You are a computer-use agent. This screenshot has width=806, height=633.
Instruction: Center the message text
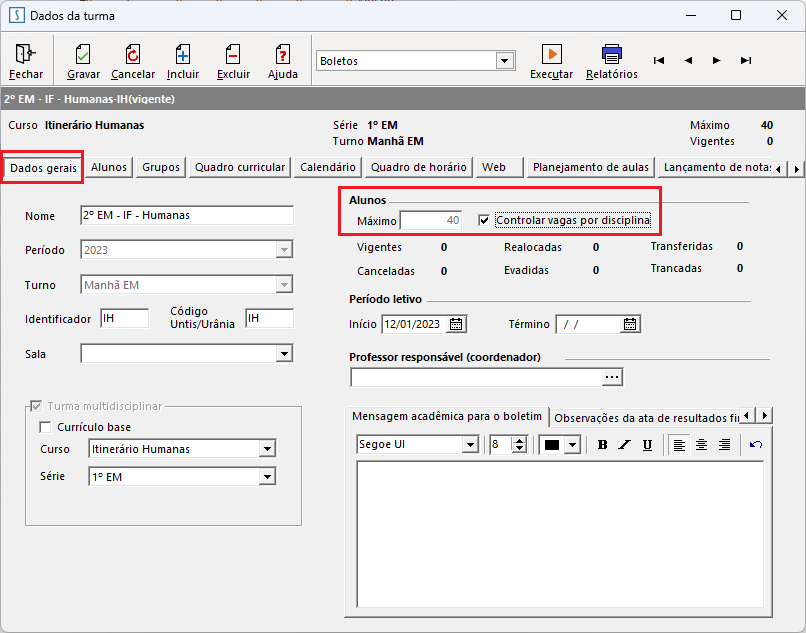(x=702, y=445)
